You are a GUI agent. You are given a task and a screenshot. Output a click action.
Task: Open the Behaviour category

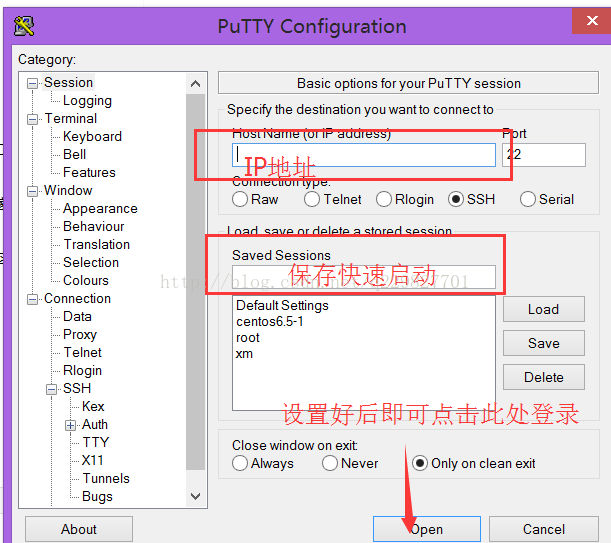(x=94, y=226)
